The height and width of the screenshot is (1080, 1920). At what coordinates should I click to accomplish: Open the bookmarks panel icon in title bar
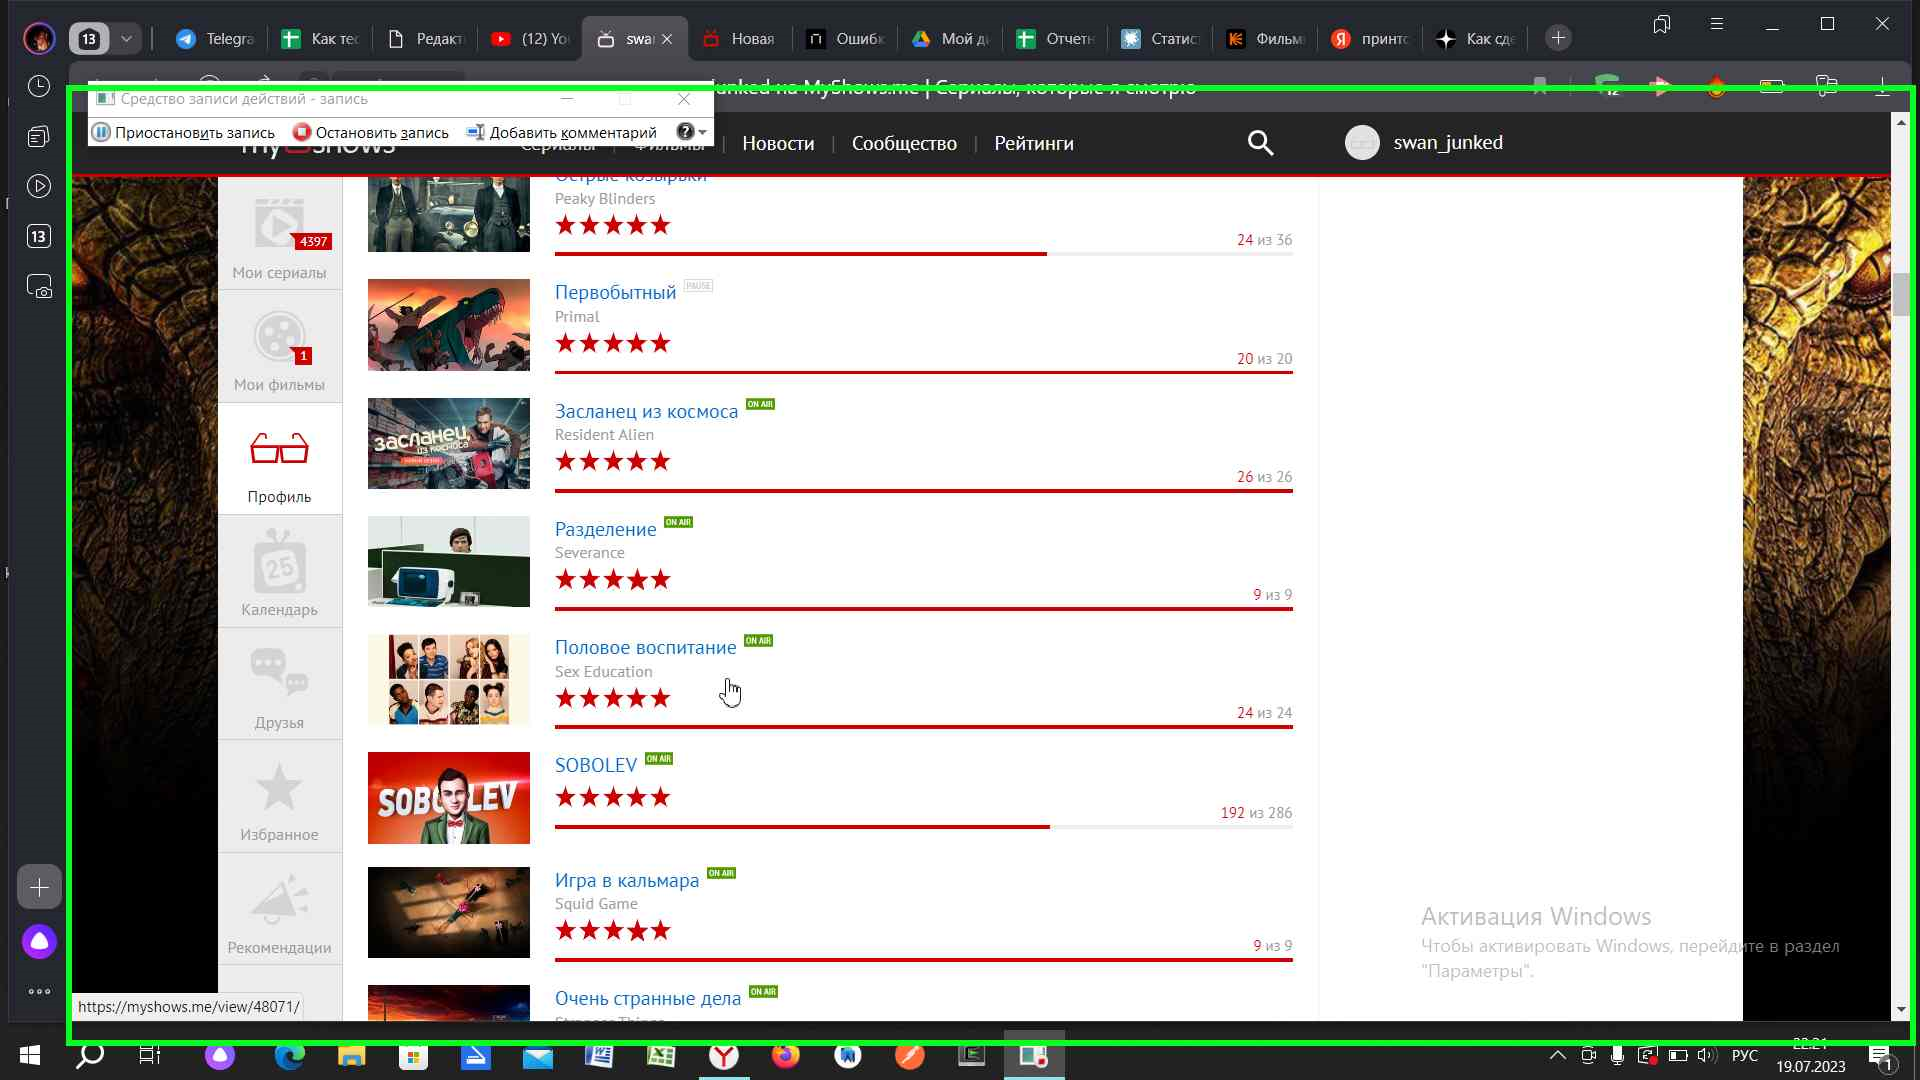pos(1662,24)
